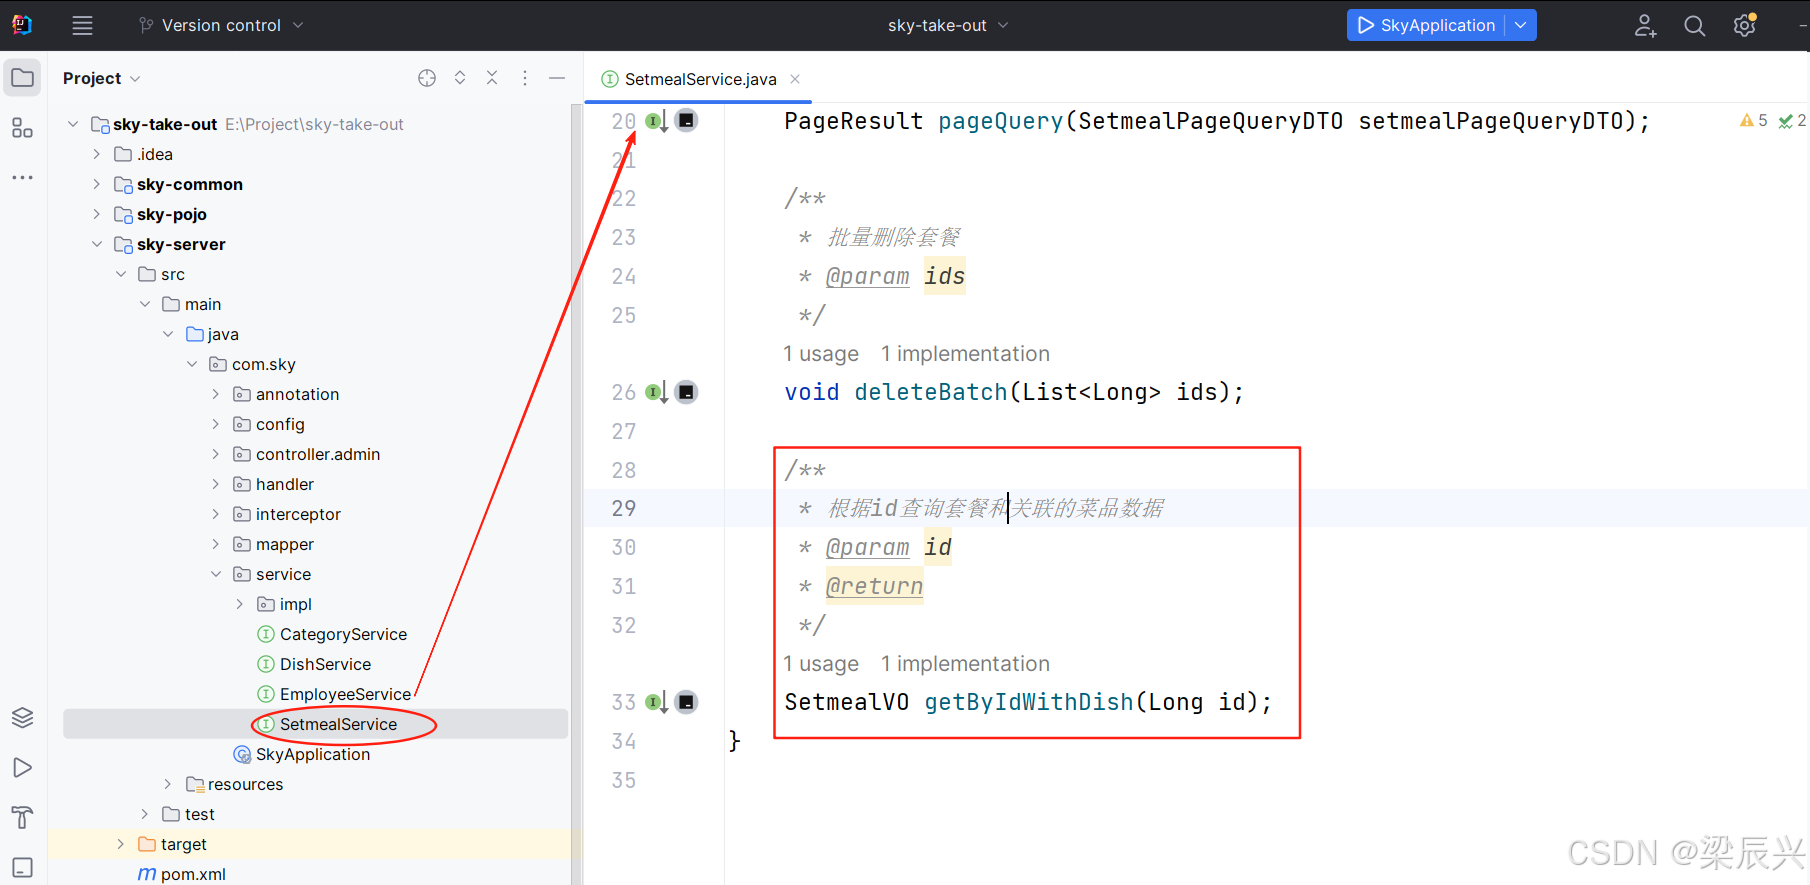The width and height of the screenshot is (1810, 885).
Task: Collapse sky-take-out root node
Action: [73, 124]
